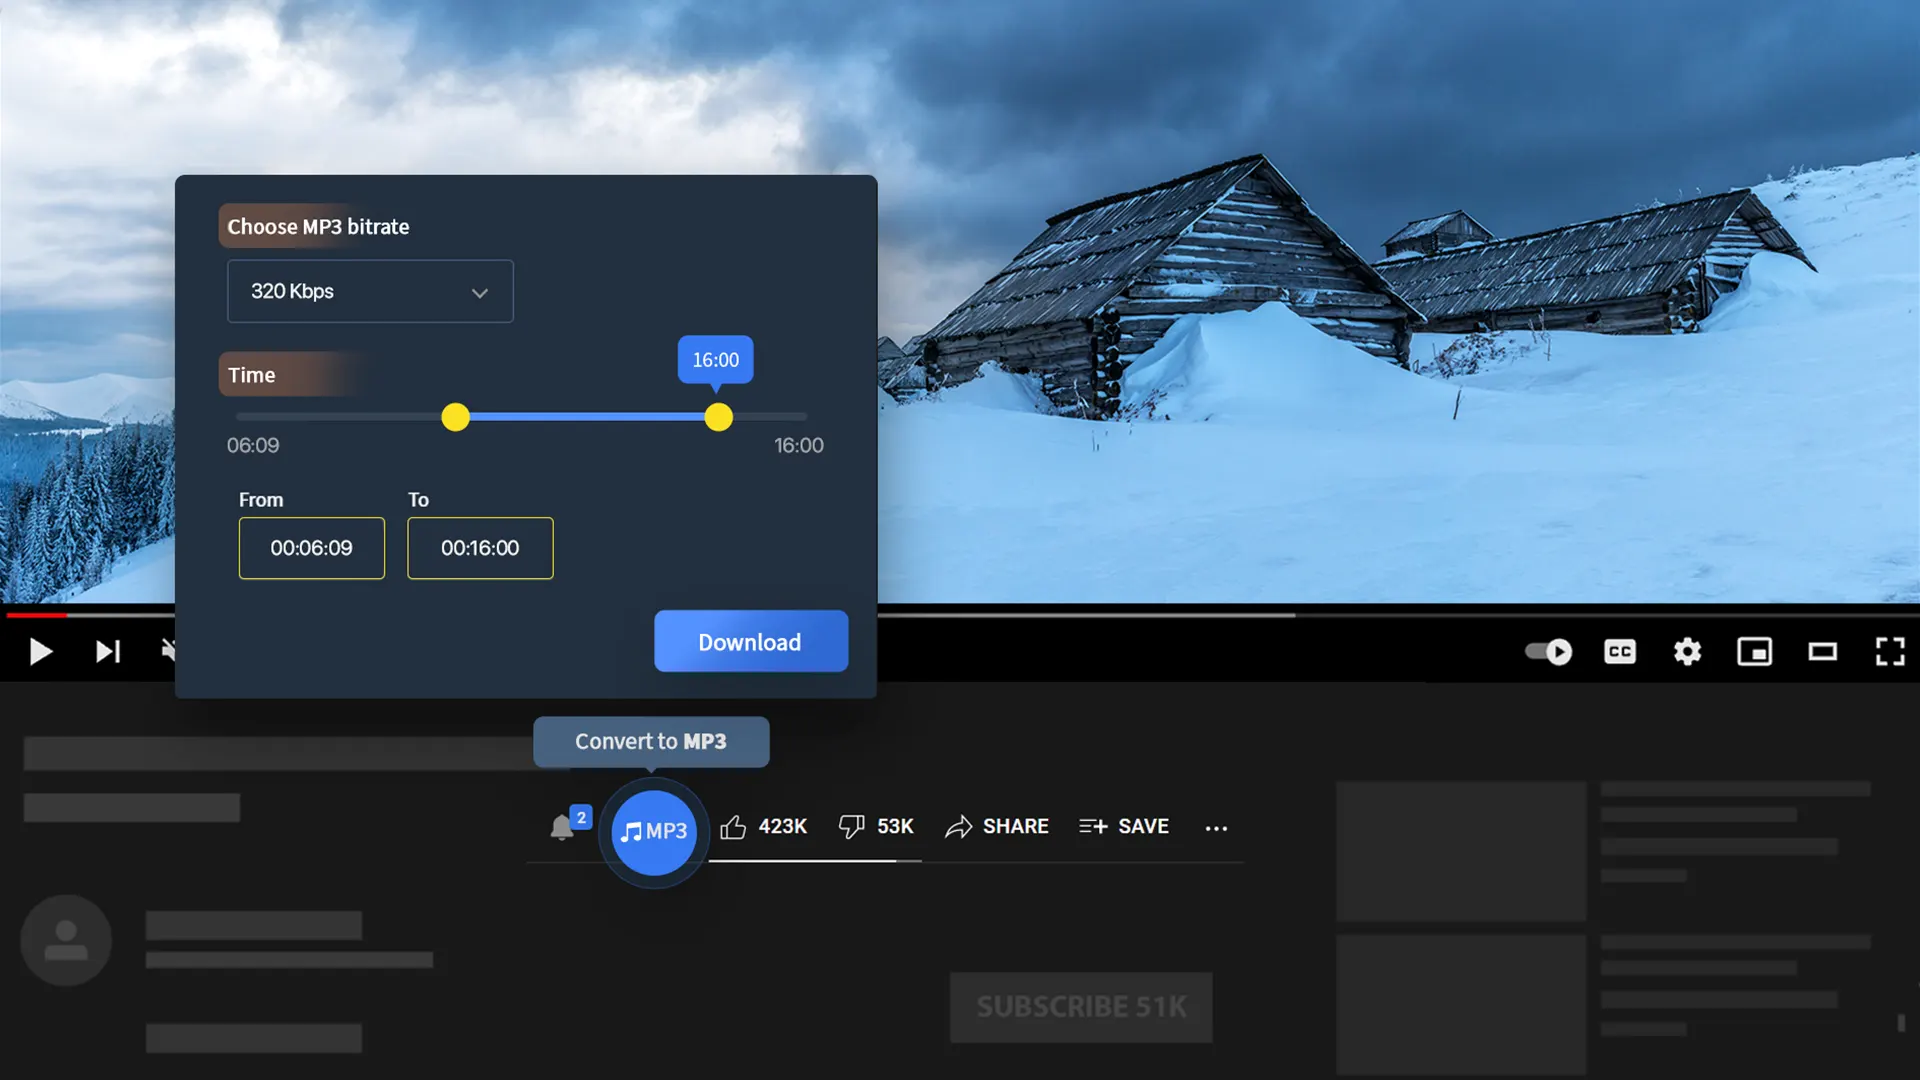Select 320 Kbps bitrate option

coord(371,290)
